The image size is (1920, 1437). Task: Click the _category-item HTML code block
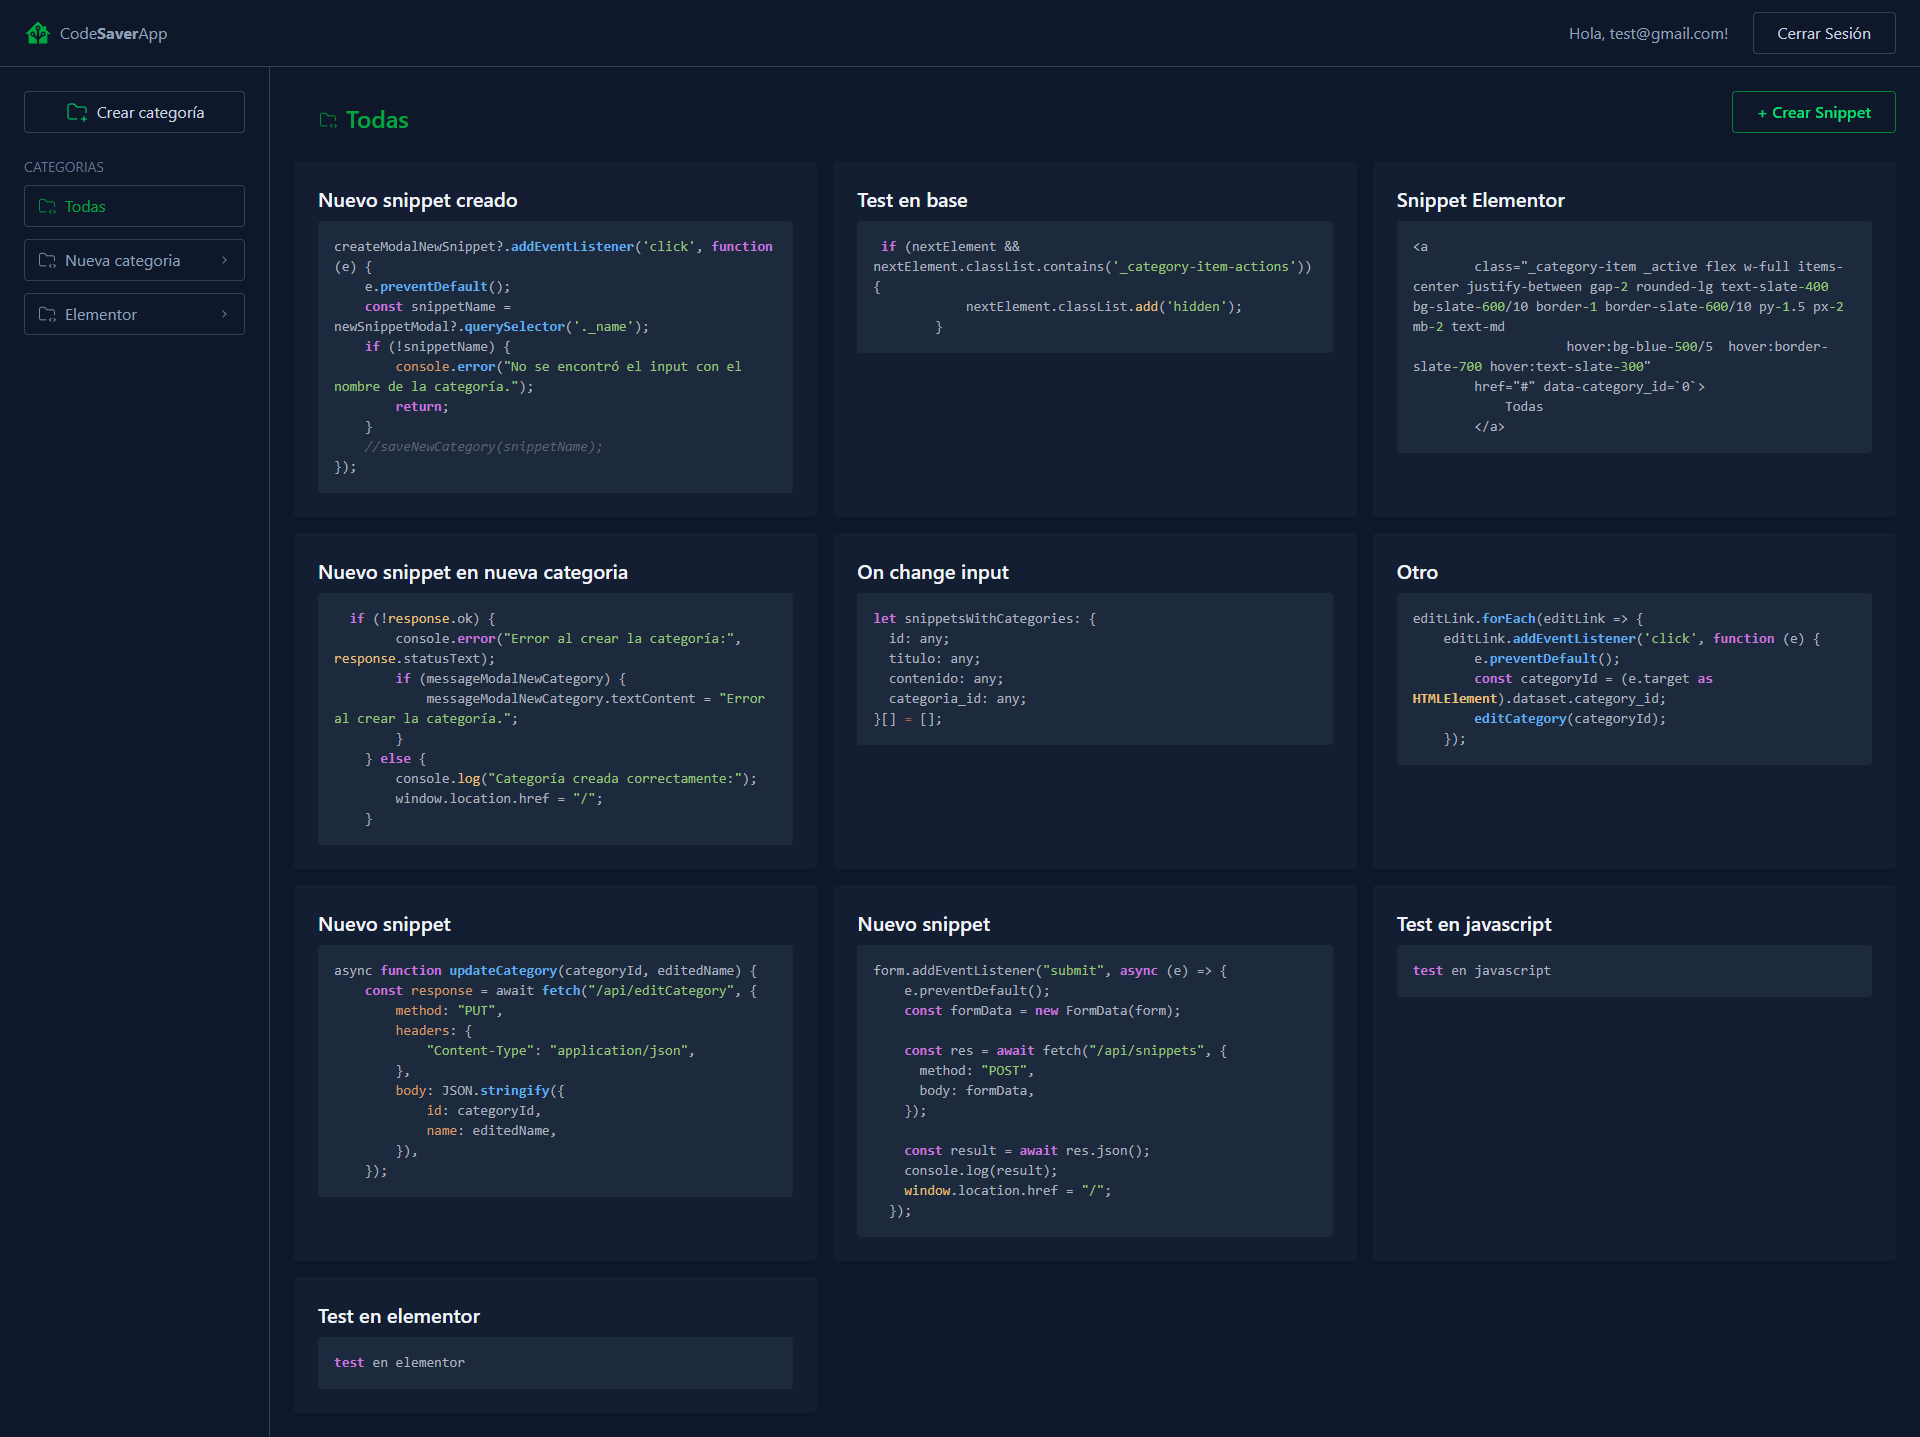(x=1634, y=337)
